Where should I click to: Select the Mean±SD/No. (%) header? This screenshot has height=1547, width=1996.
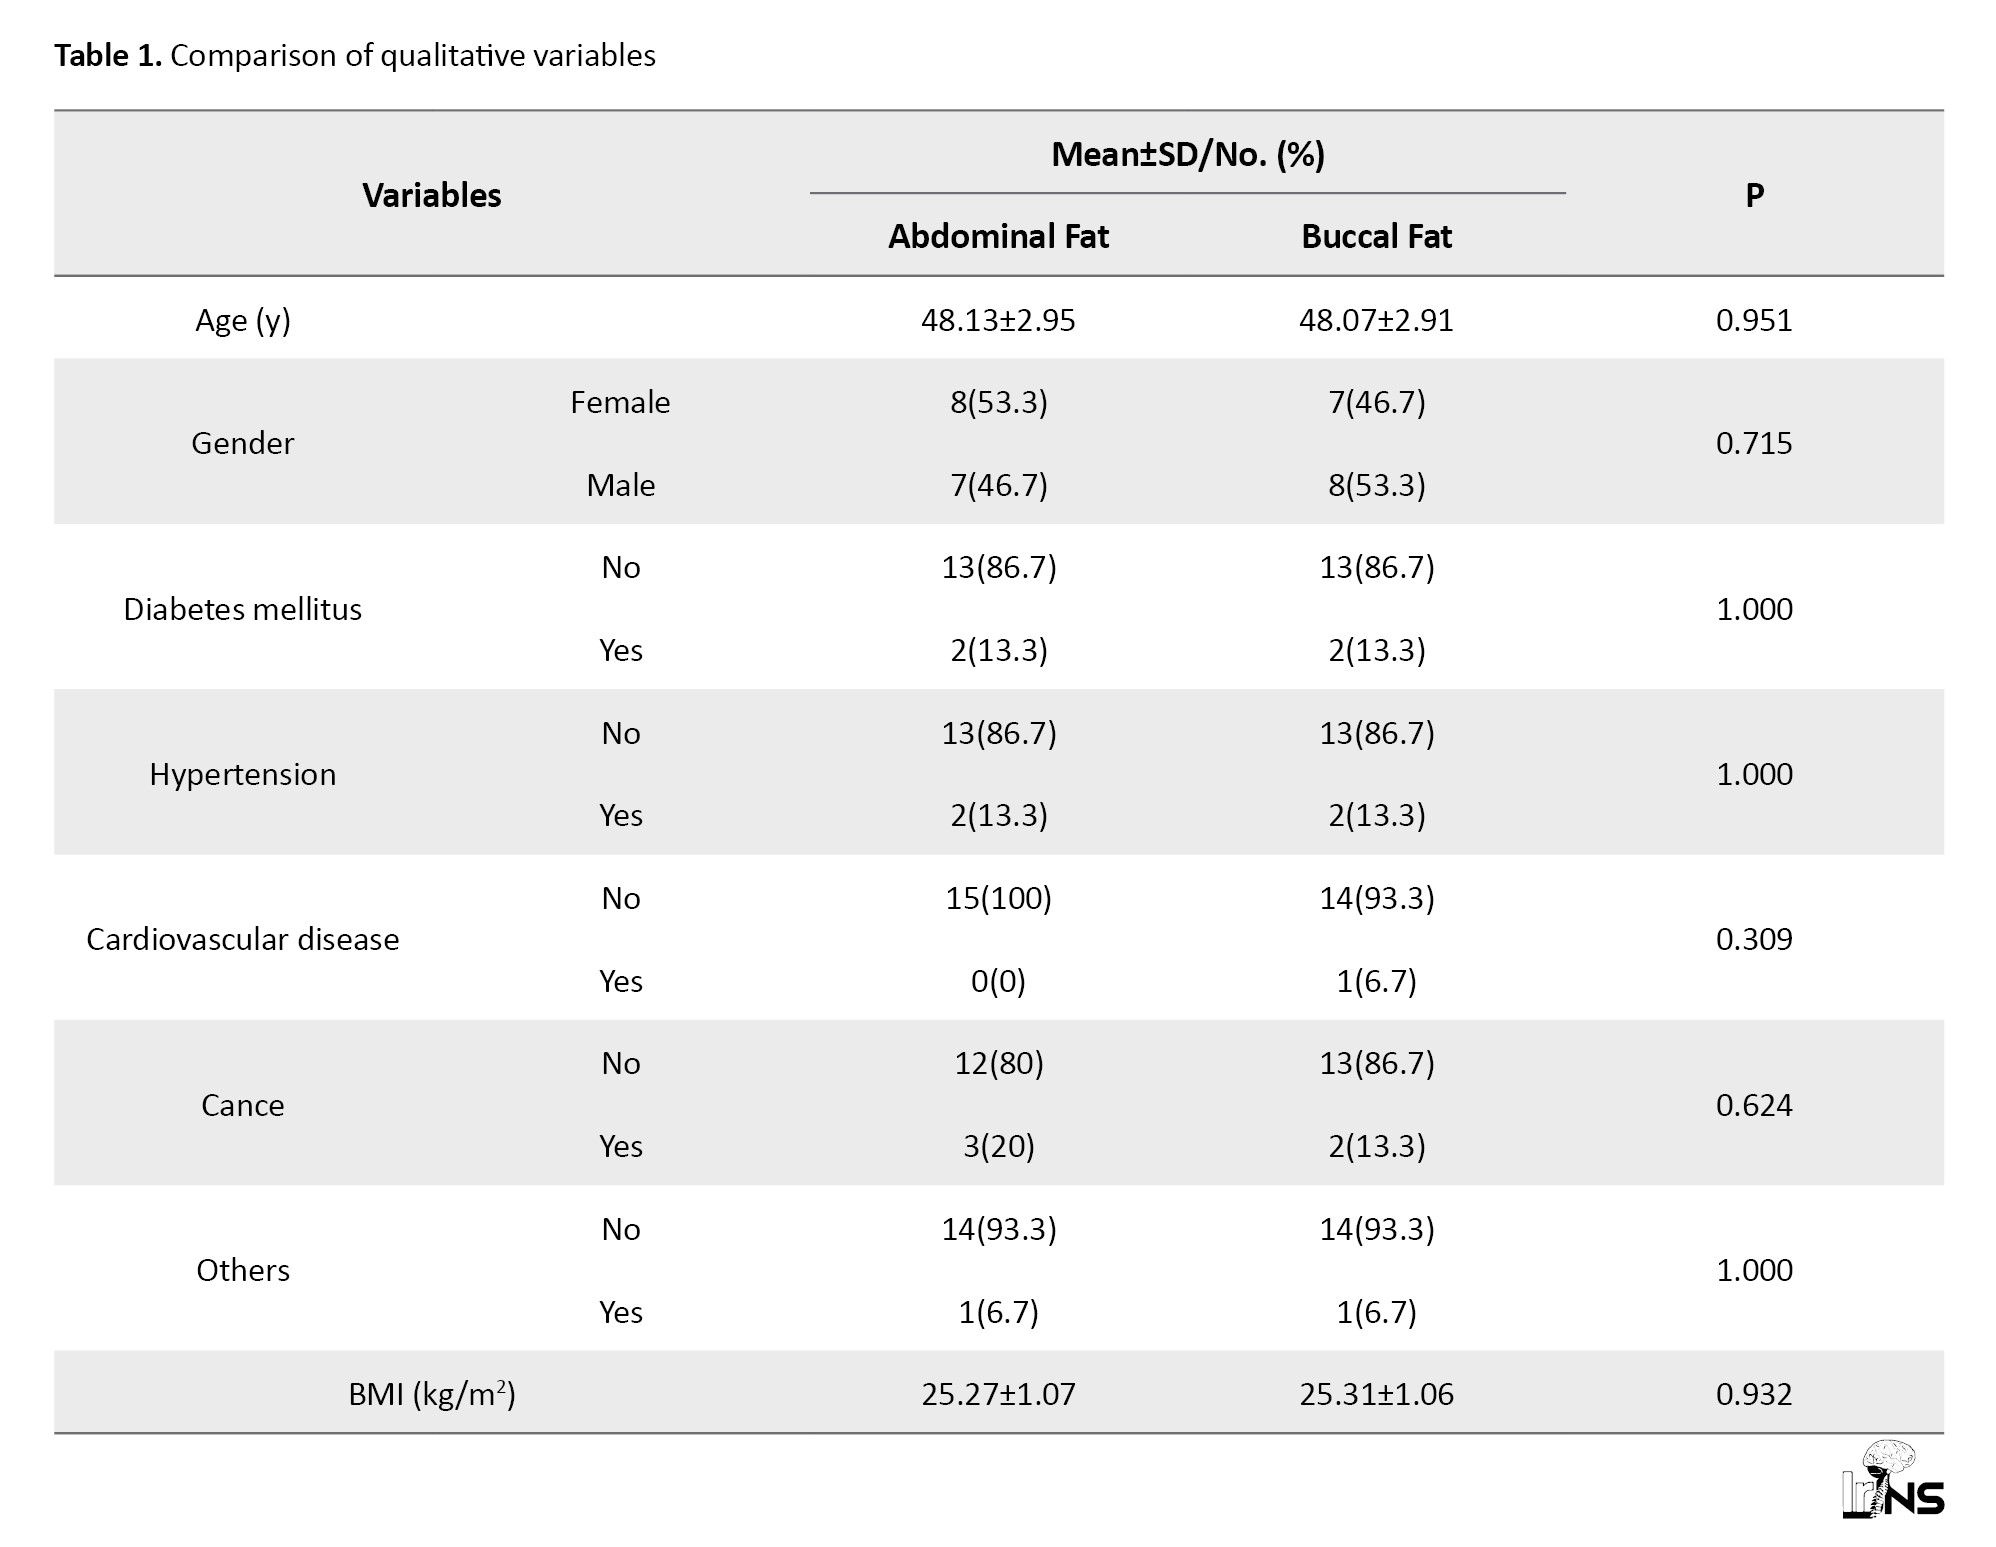pyautogui.click(x=1188, y=154)
